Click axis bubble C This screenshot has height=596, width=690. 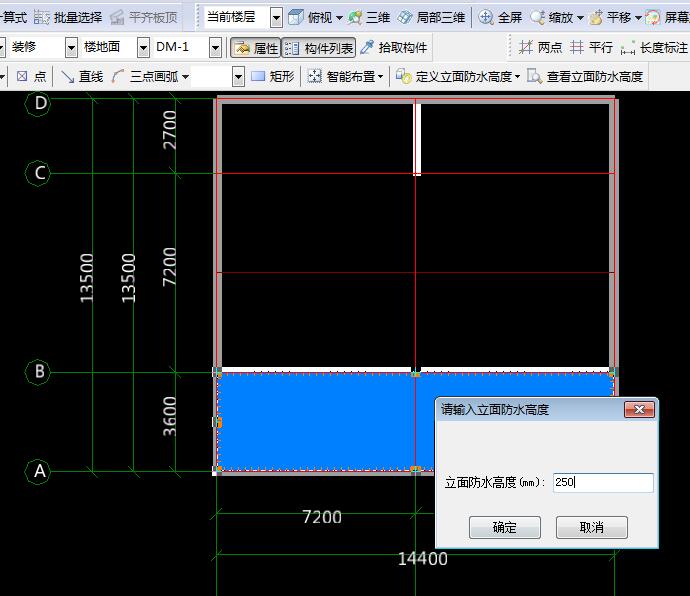(x=39, y=173)
